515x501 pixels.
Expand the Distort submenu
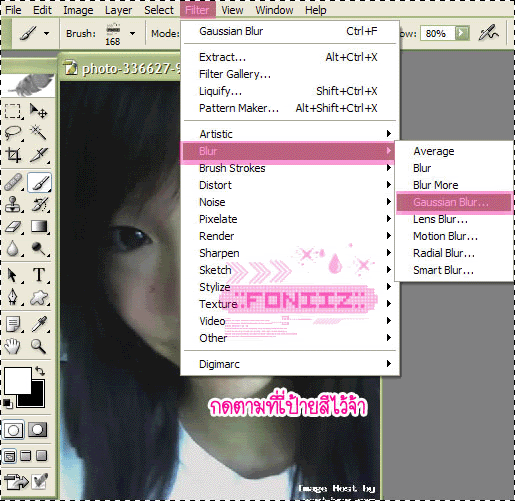point(289,185)
